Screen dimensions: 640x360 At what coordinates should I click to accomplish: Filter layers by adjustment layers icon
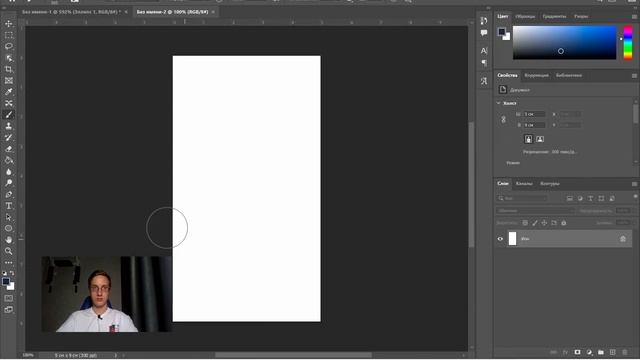coord(580,198)
